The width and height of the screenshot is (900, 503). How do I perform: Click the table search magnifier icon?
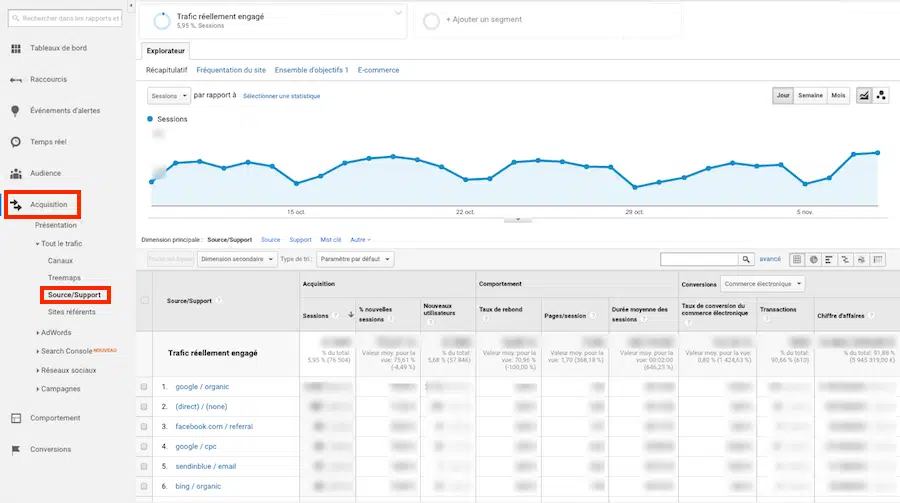pos(746,259)
